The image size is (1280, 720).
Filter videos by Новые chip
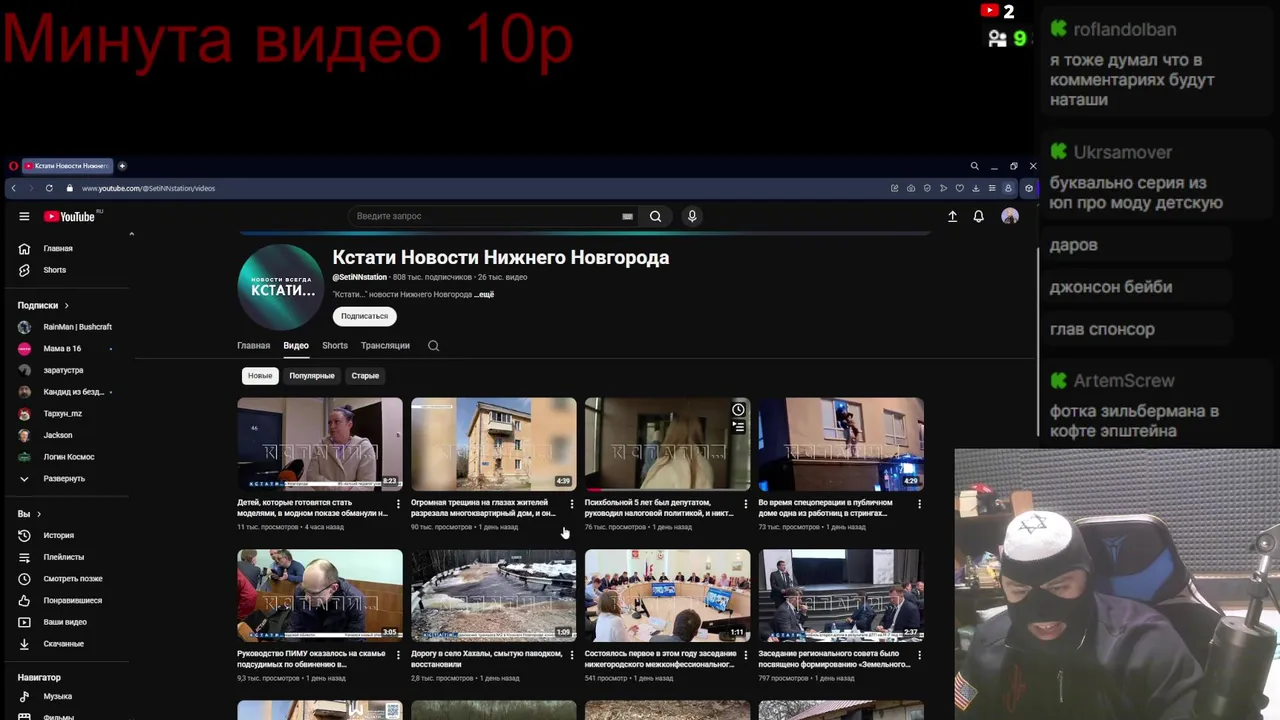click(x=260, y=376)
